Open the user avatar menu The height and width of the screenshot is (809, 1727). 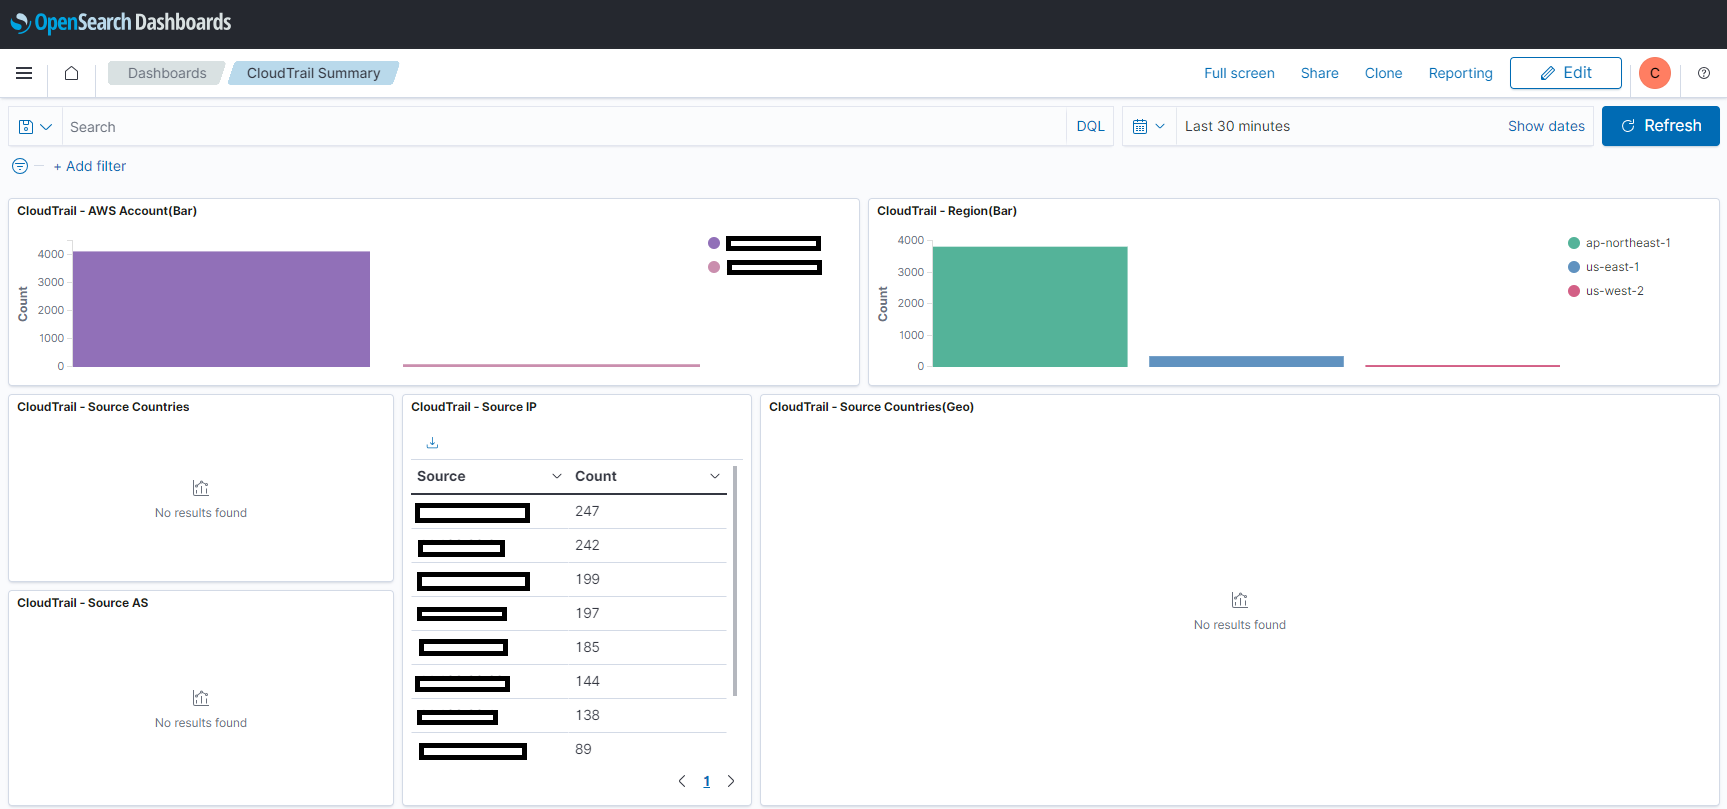(x=1655, y=73)
